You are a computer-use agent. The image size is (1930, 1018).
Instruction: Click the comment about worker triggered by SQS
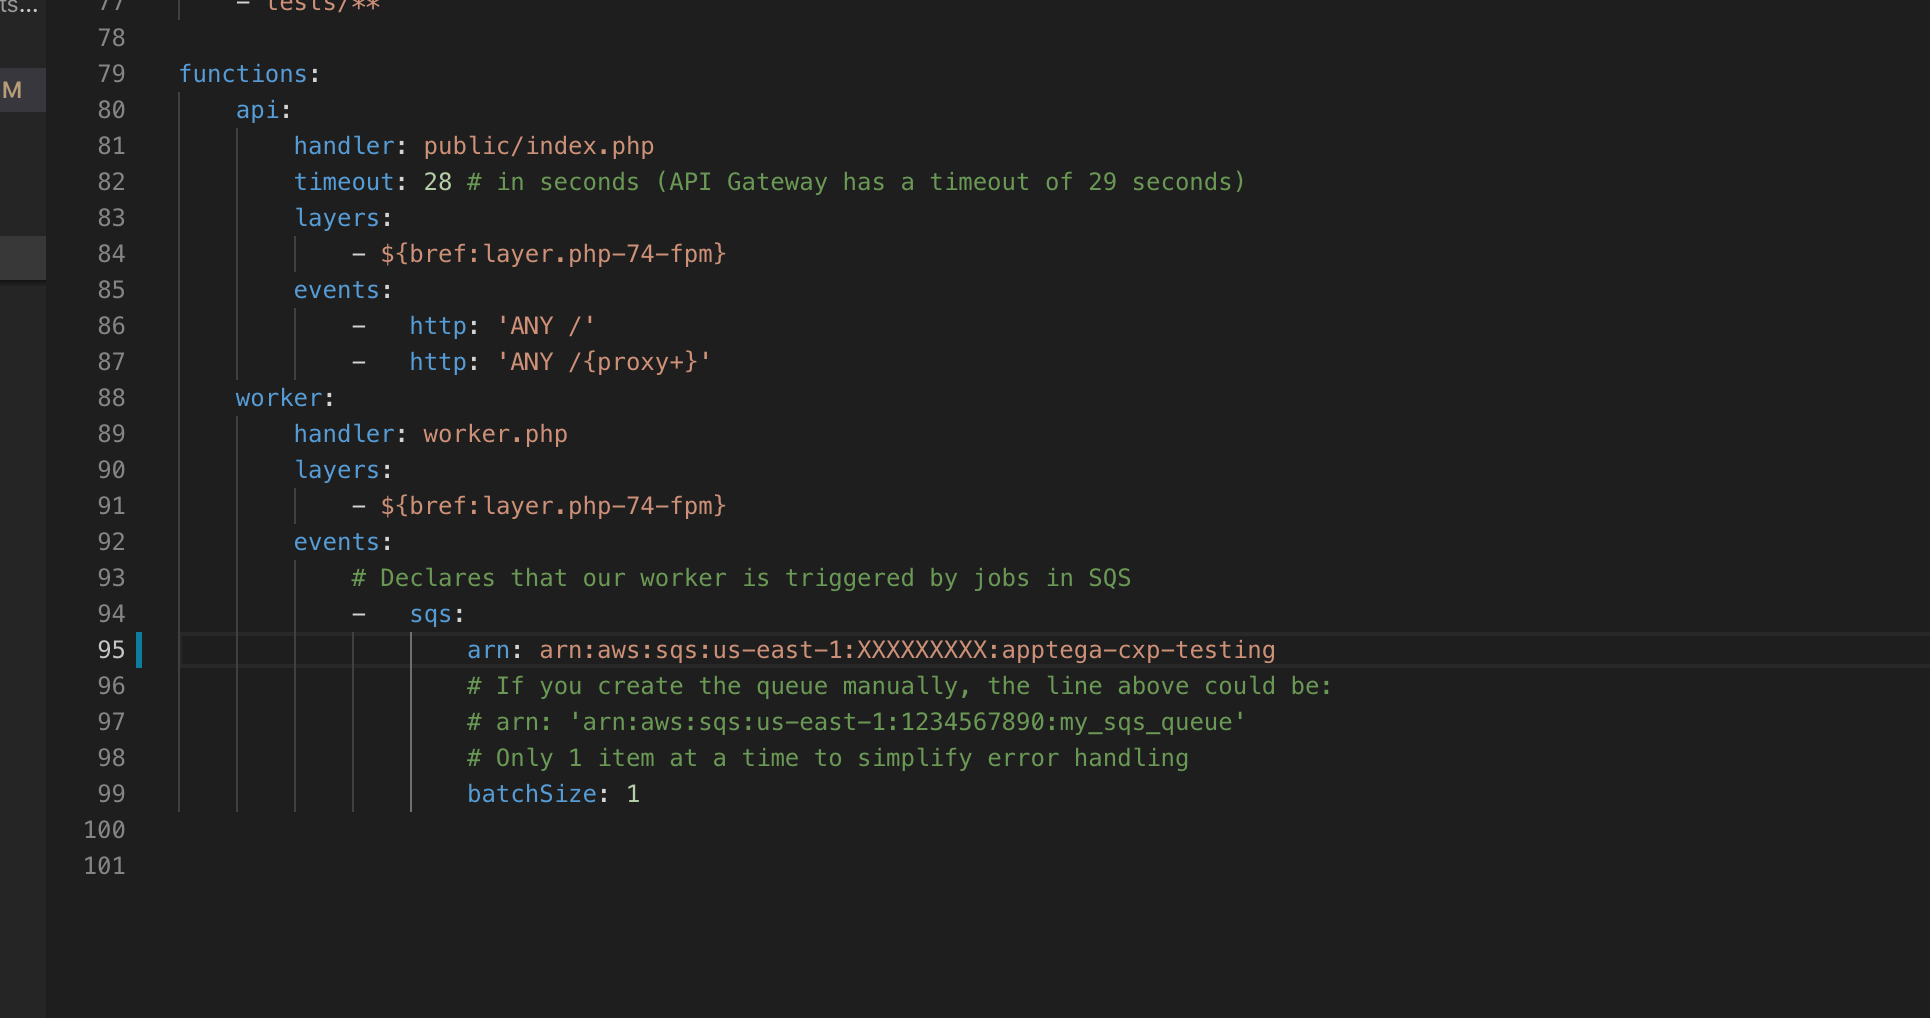click(740, 577)
